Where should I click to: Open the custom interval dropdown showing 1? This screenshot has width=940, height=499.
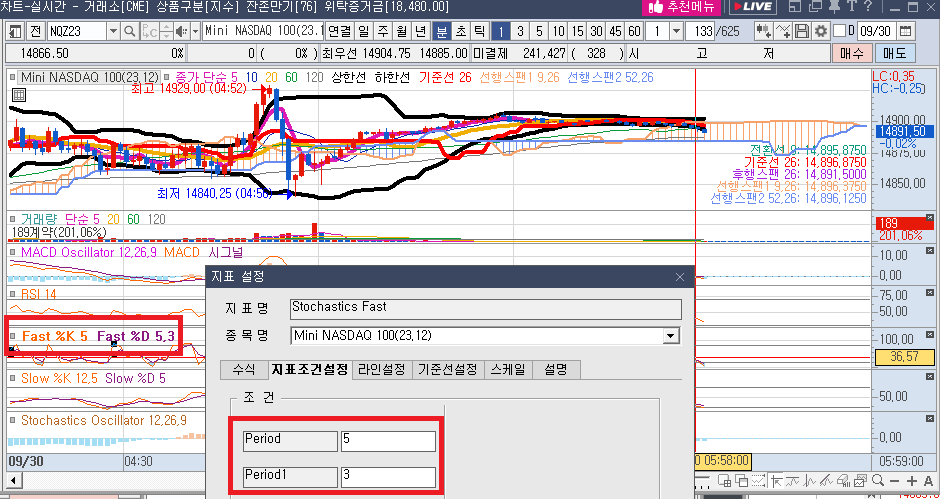(676, 31)
